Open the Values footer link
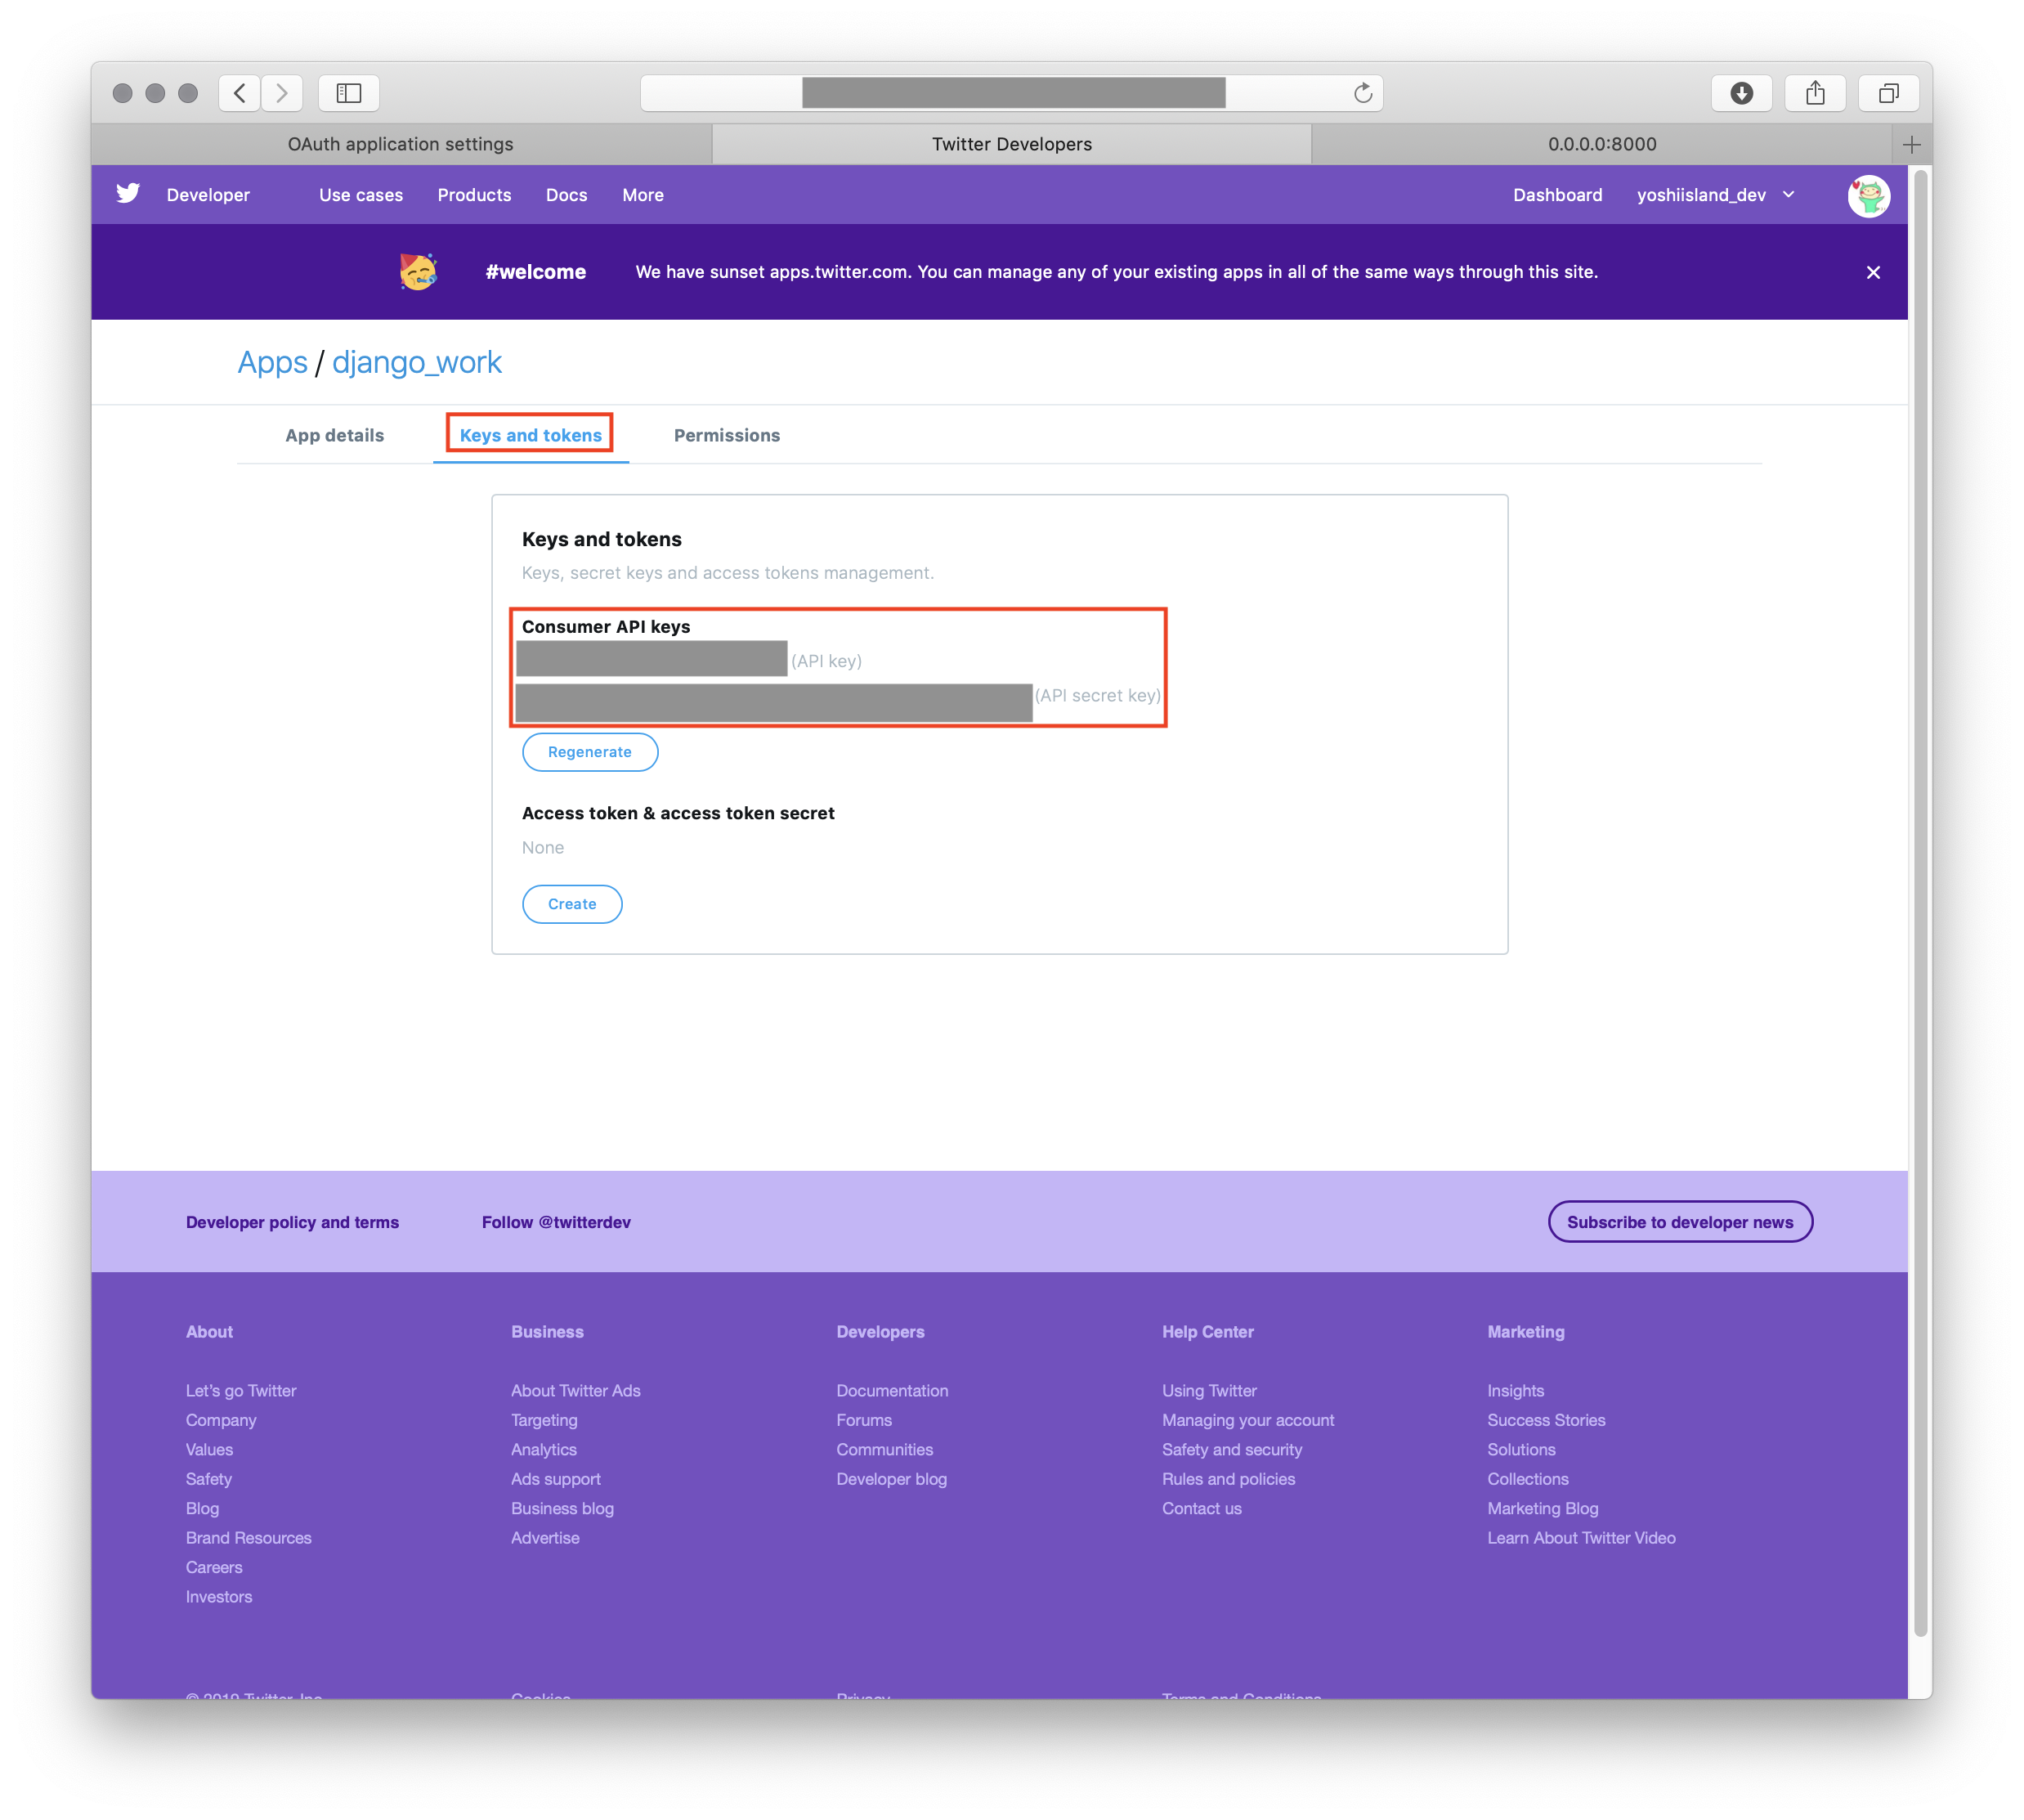Screen dimensions: 2024x1820 point(209,1450)
